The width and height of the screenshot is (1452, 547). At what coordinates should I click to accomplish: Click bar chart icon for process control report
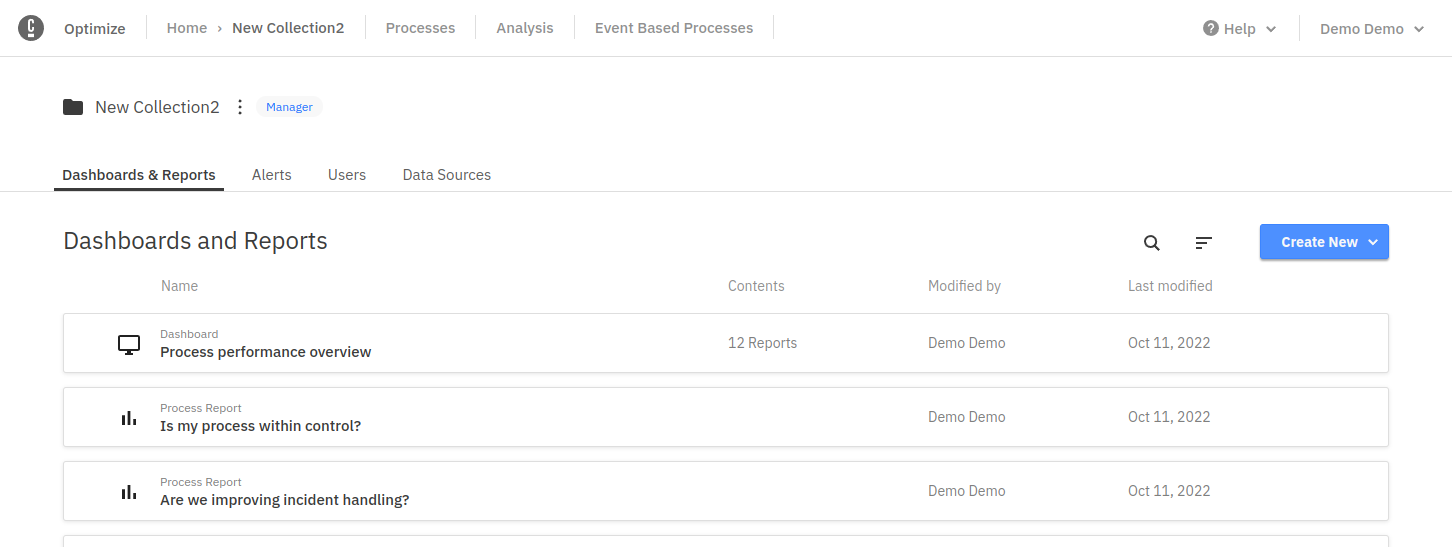129,418
